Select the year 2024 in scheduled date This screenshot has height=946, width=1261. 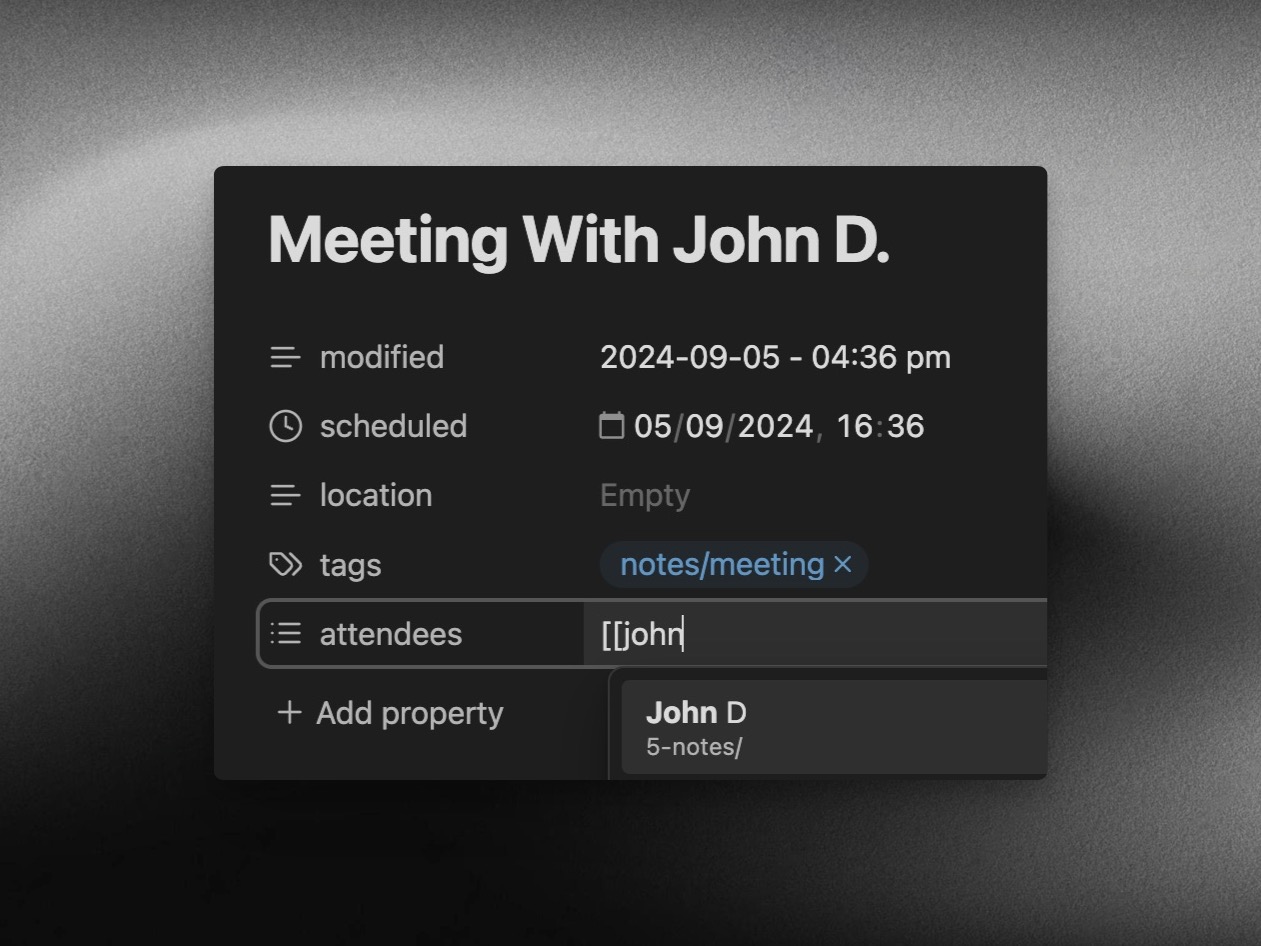(775, 426)
